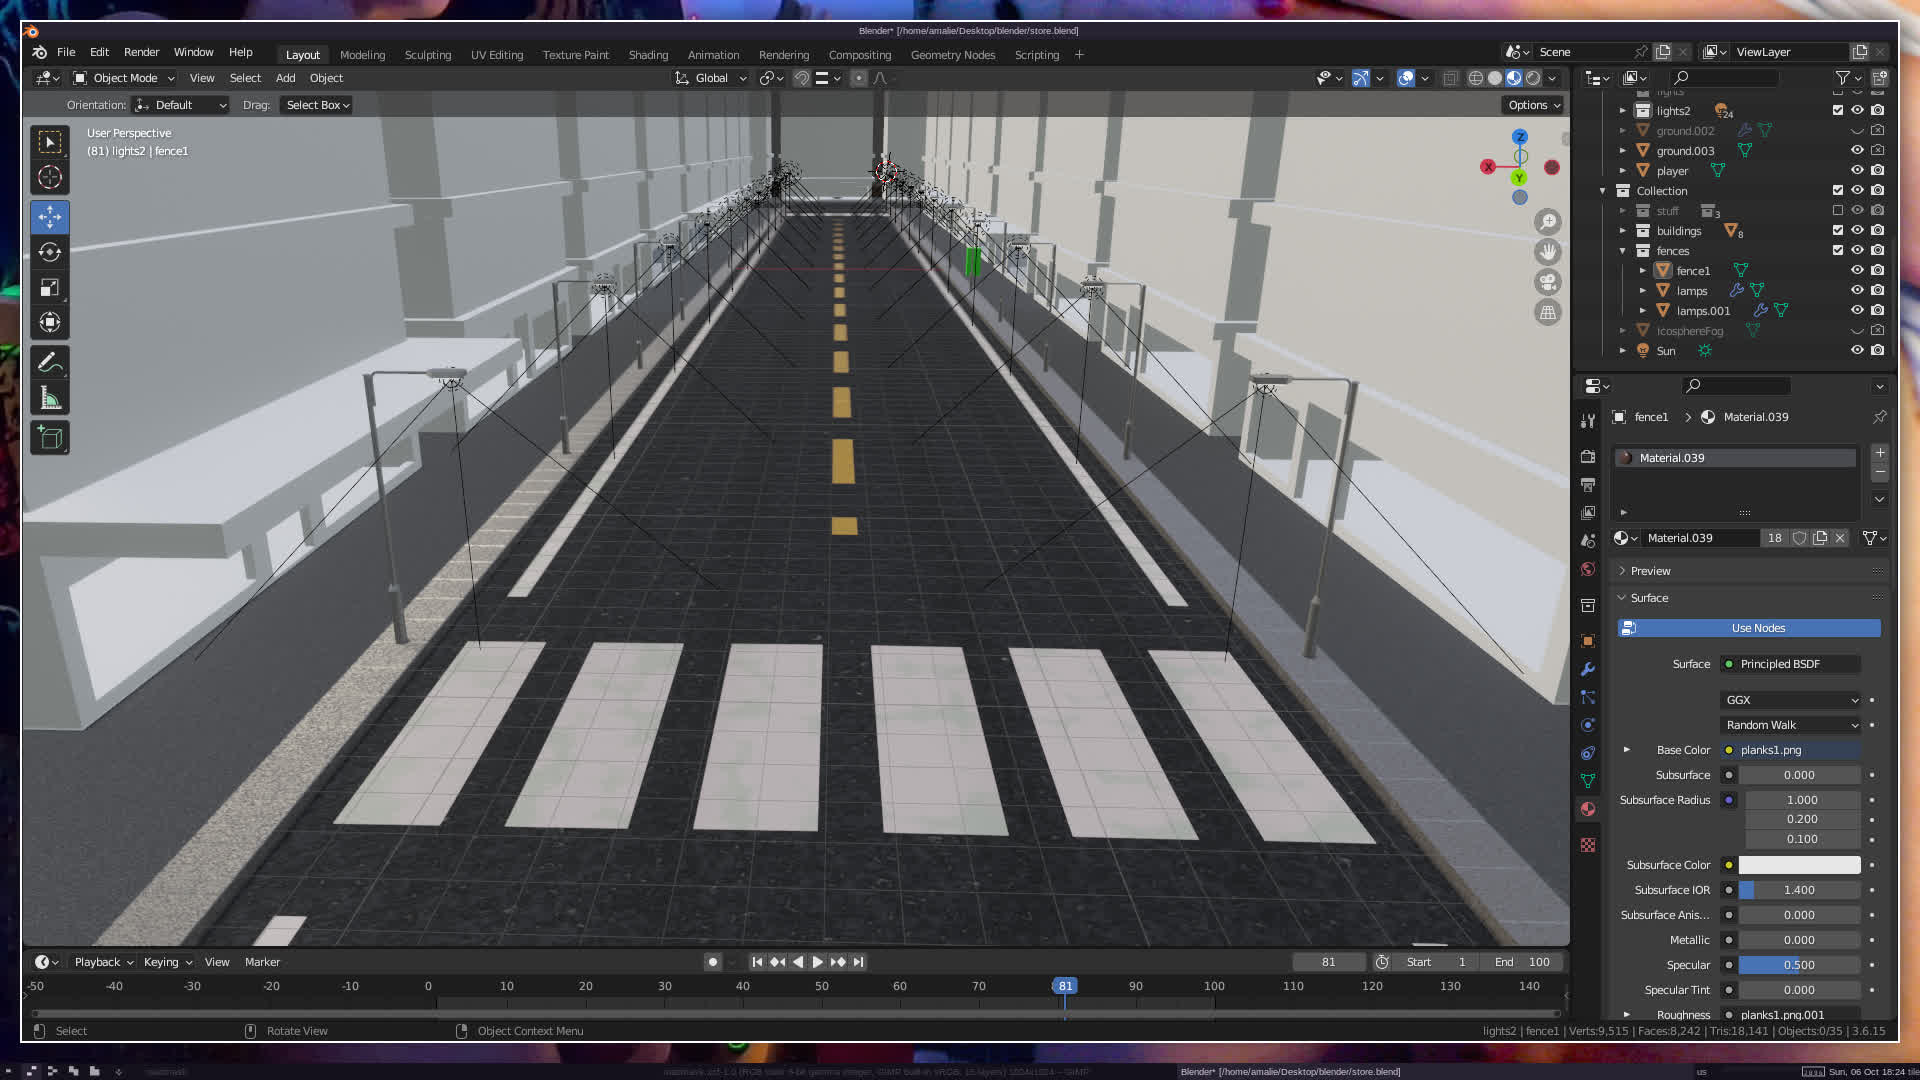Viewport: 1920px width, 1080px height.
Task: Hide the Sun light in the viewport
Action: tap(1857, 351)
